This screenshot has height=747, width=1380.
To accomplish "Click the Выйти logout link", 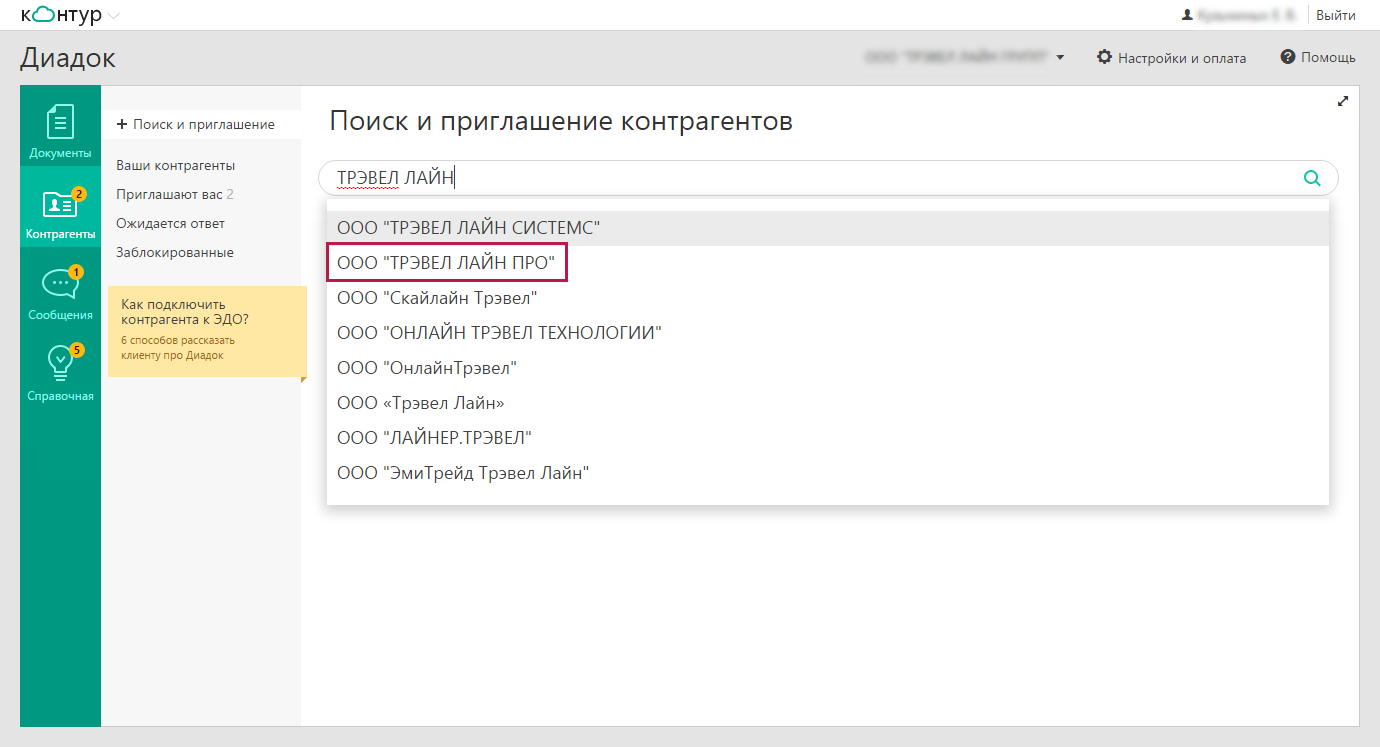I will [x=1336, y=15].
